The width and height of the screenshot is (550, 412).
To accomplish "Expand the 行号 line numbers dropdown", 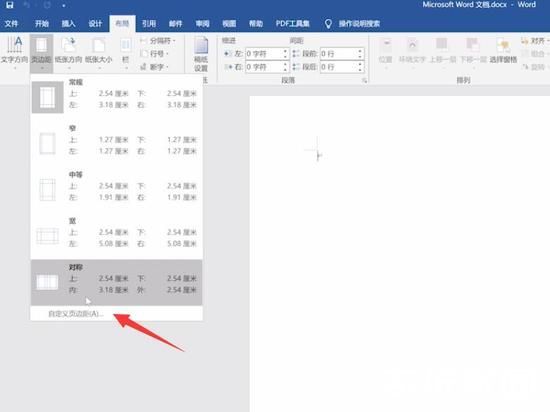I will pyautogui.click(x=155, y=54).
